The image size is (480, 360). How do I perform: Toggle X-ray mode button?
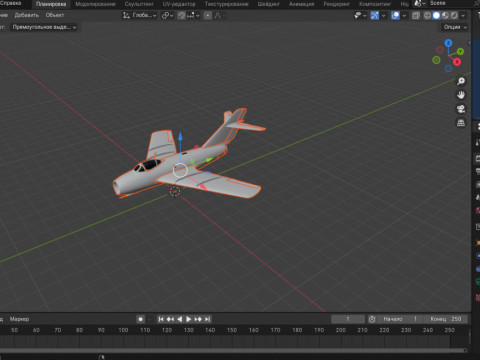tap(416, 16)
